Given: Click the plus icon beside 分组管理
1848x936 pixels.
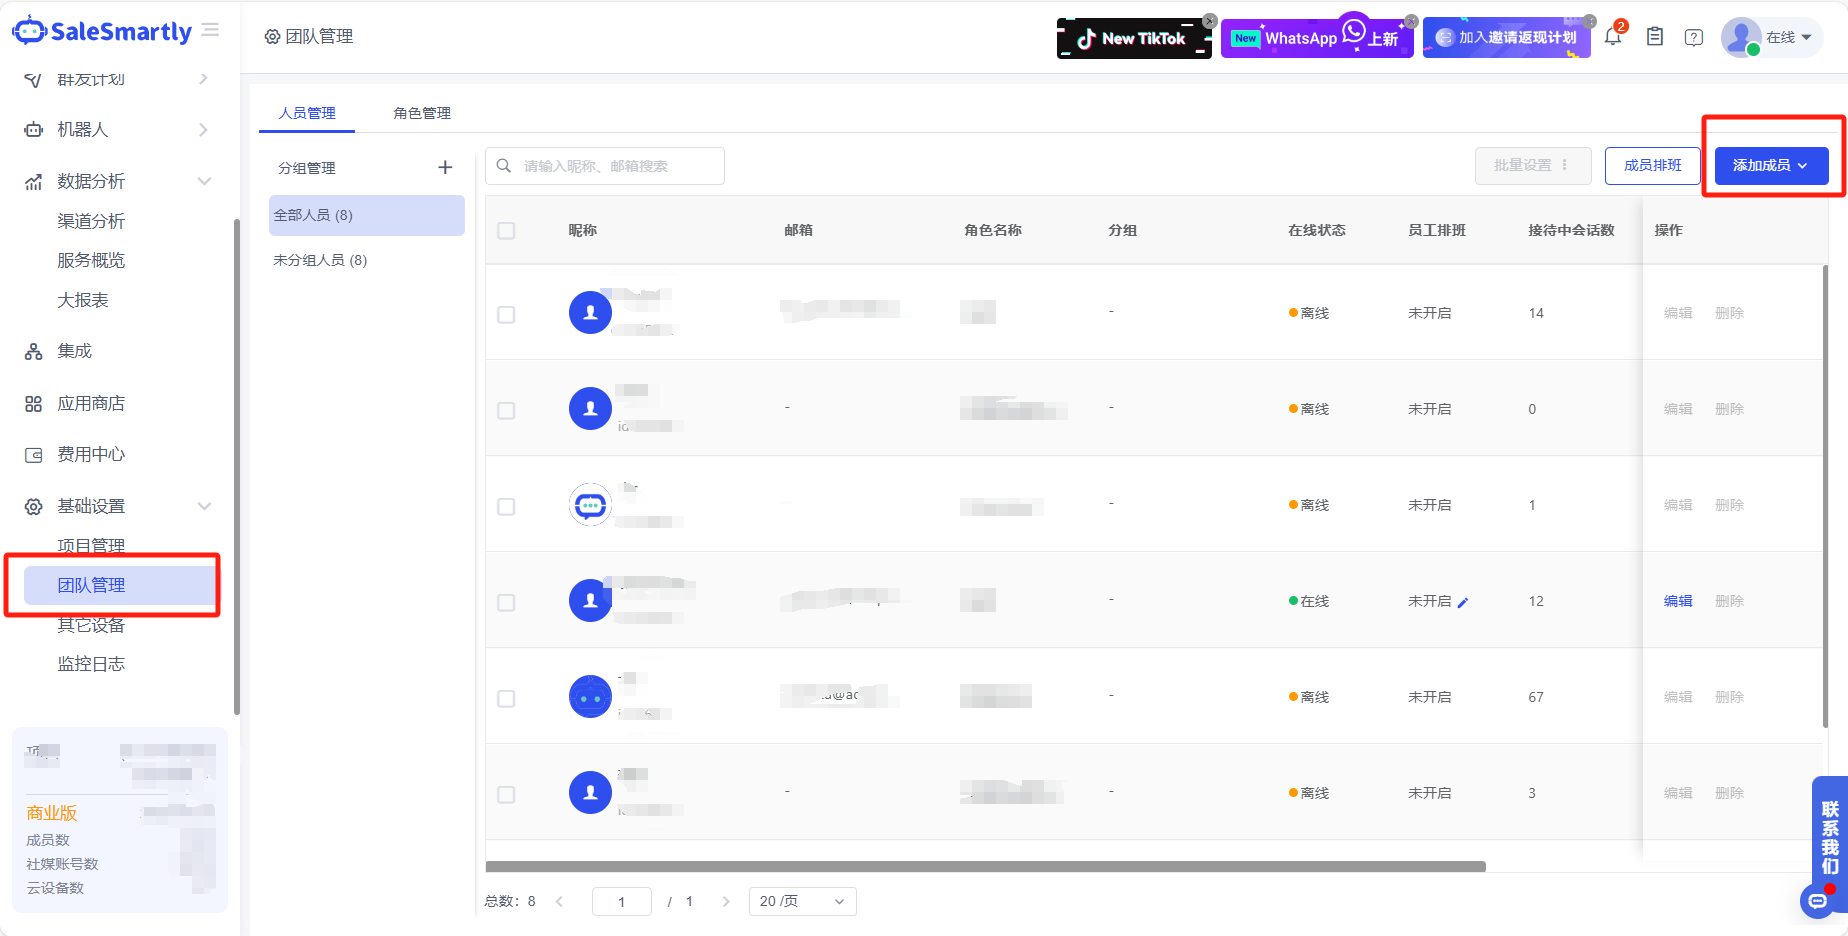Looking at the screenshot, I should click(x=445, y=167).
